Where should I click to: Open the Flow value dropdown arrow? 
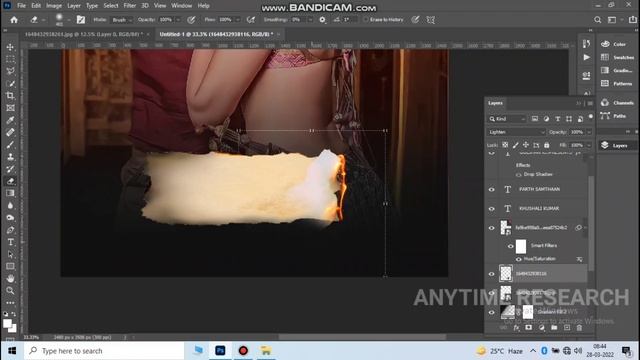[x=238, y=20]
